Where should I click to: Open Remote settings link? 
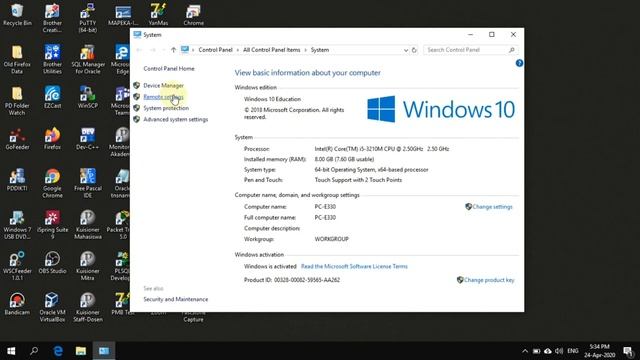(163, 97)
